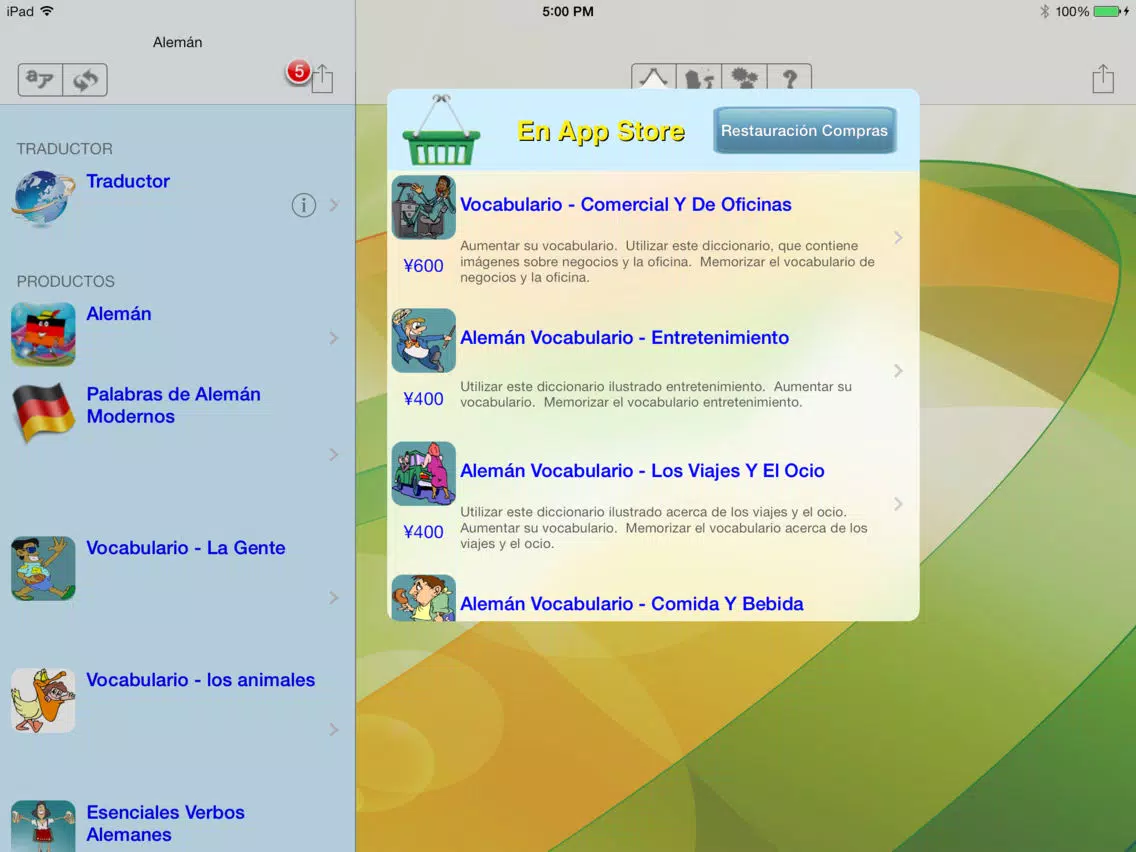
Task: Expand the Comercial Y De Oficinas chevron
Action: click(x=898, y=238)
